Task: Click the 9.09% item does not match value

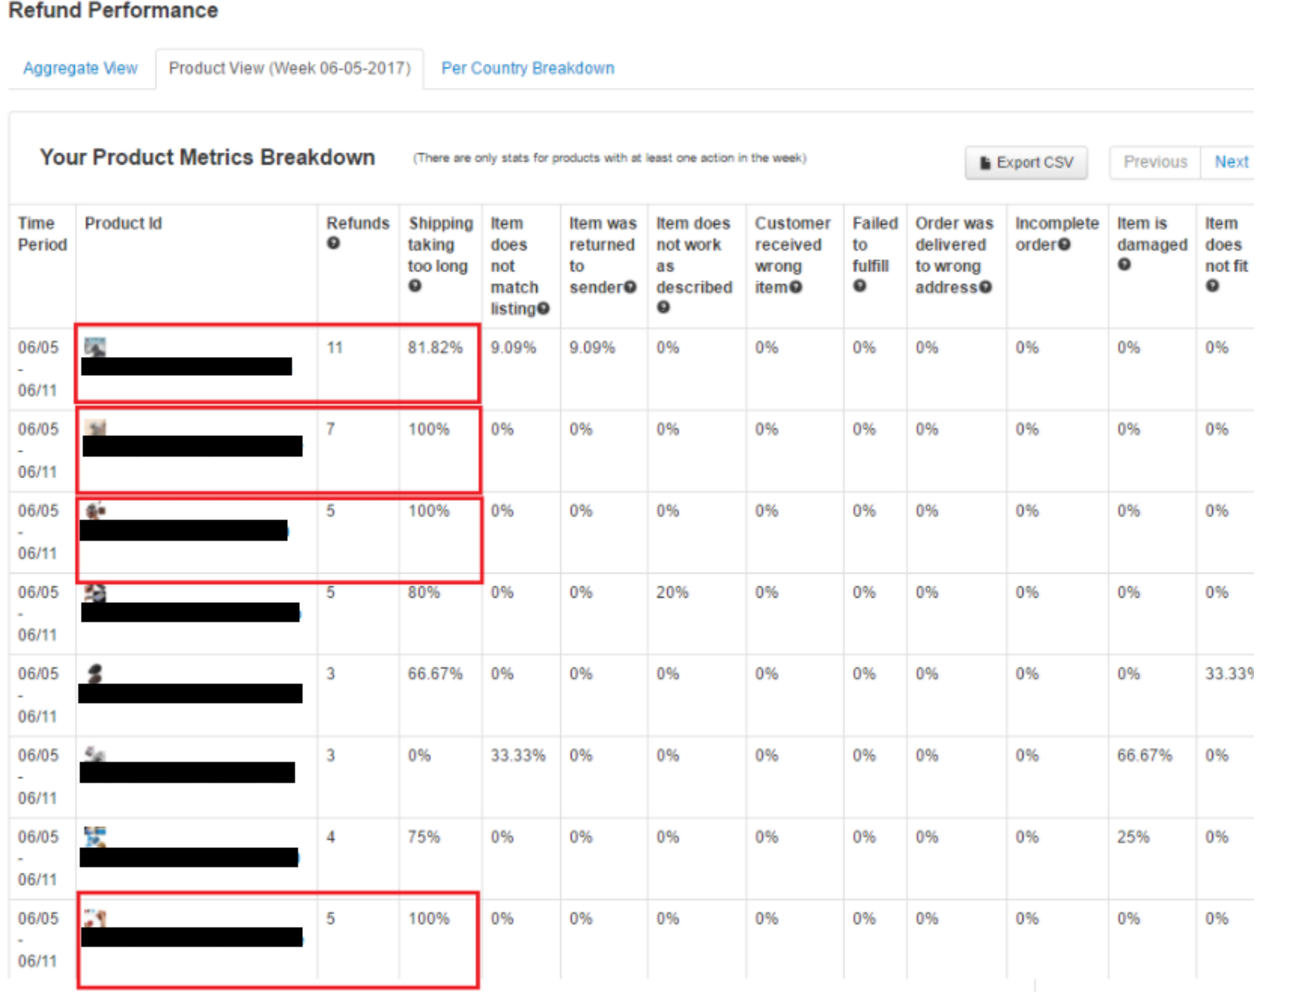Action: (x=513, y=348)
